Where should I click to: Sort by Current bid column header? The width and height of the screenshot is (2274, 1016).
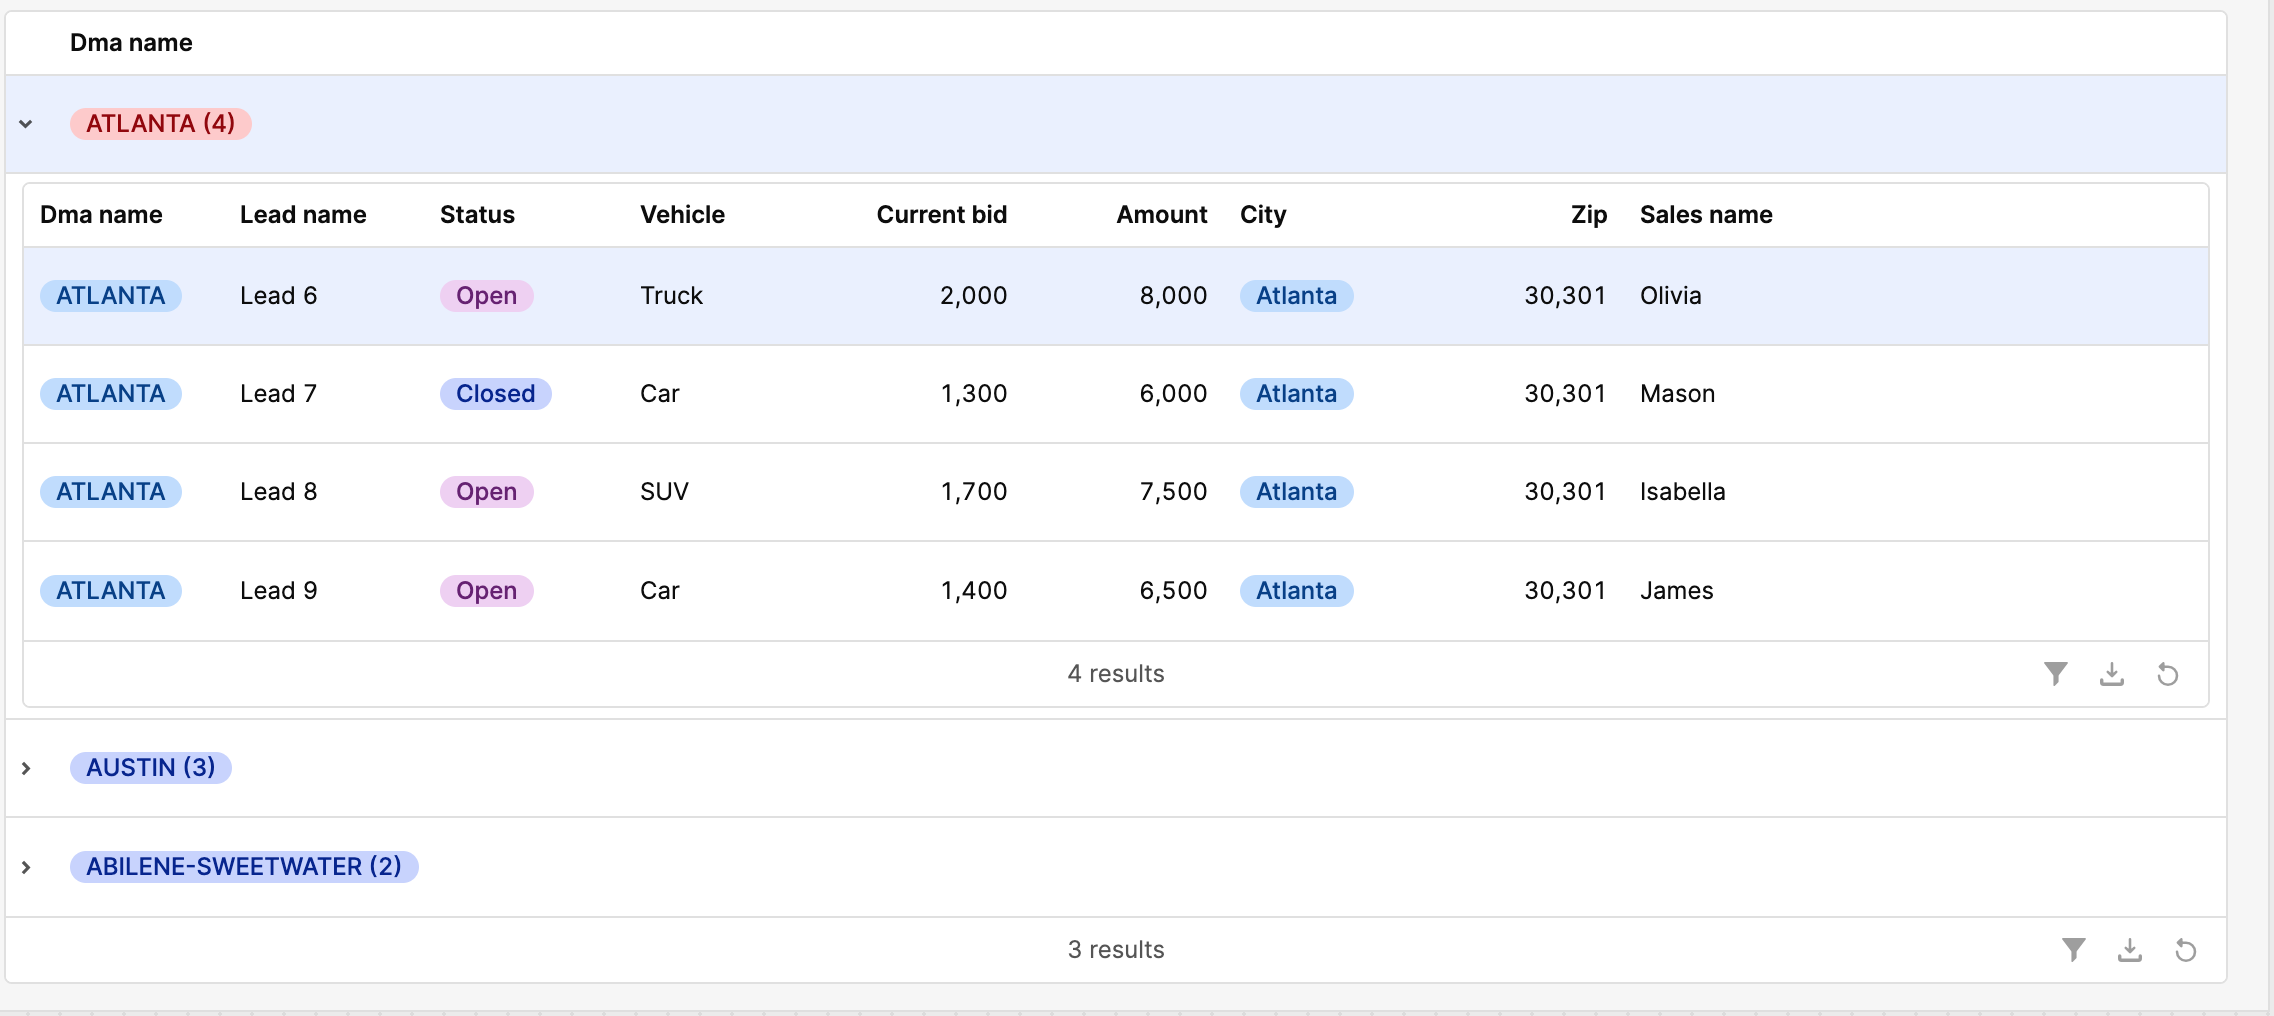pos(941,215)
